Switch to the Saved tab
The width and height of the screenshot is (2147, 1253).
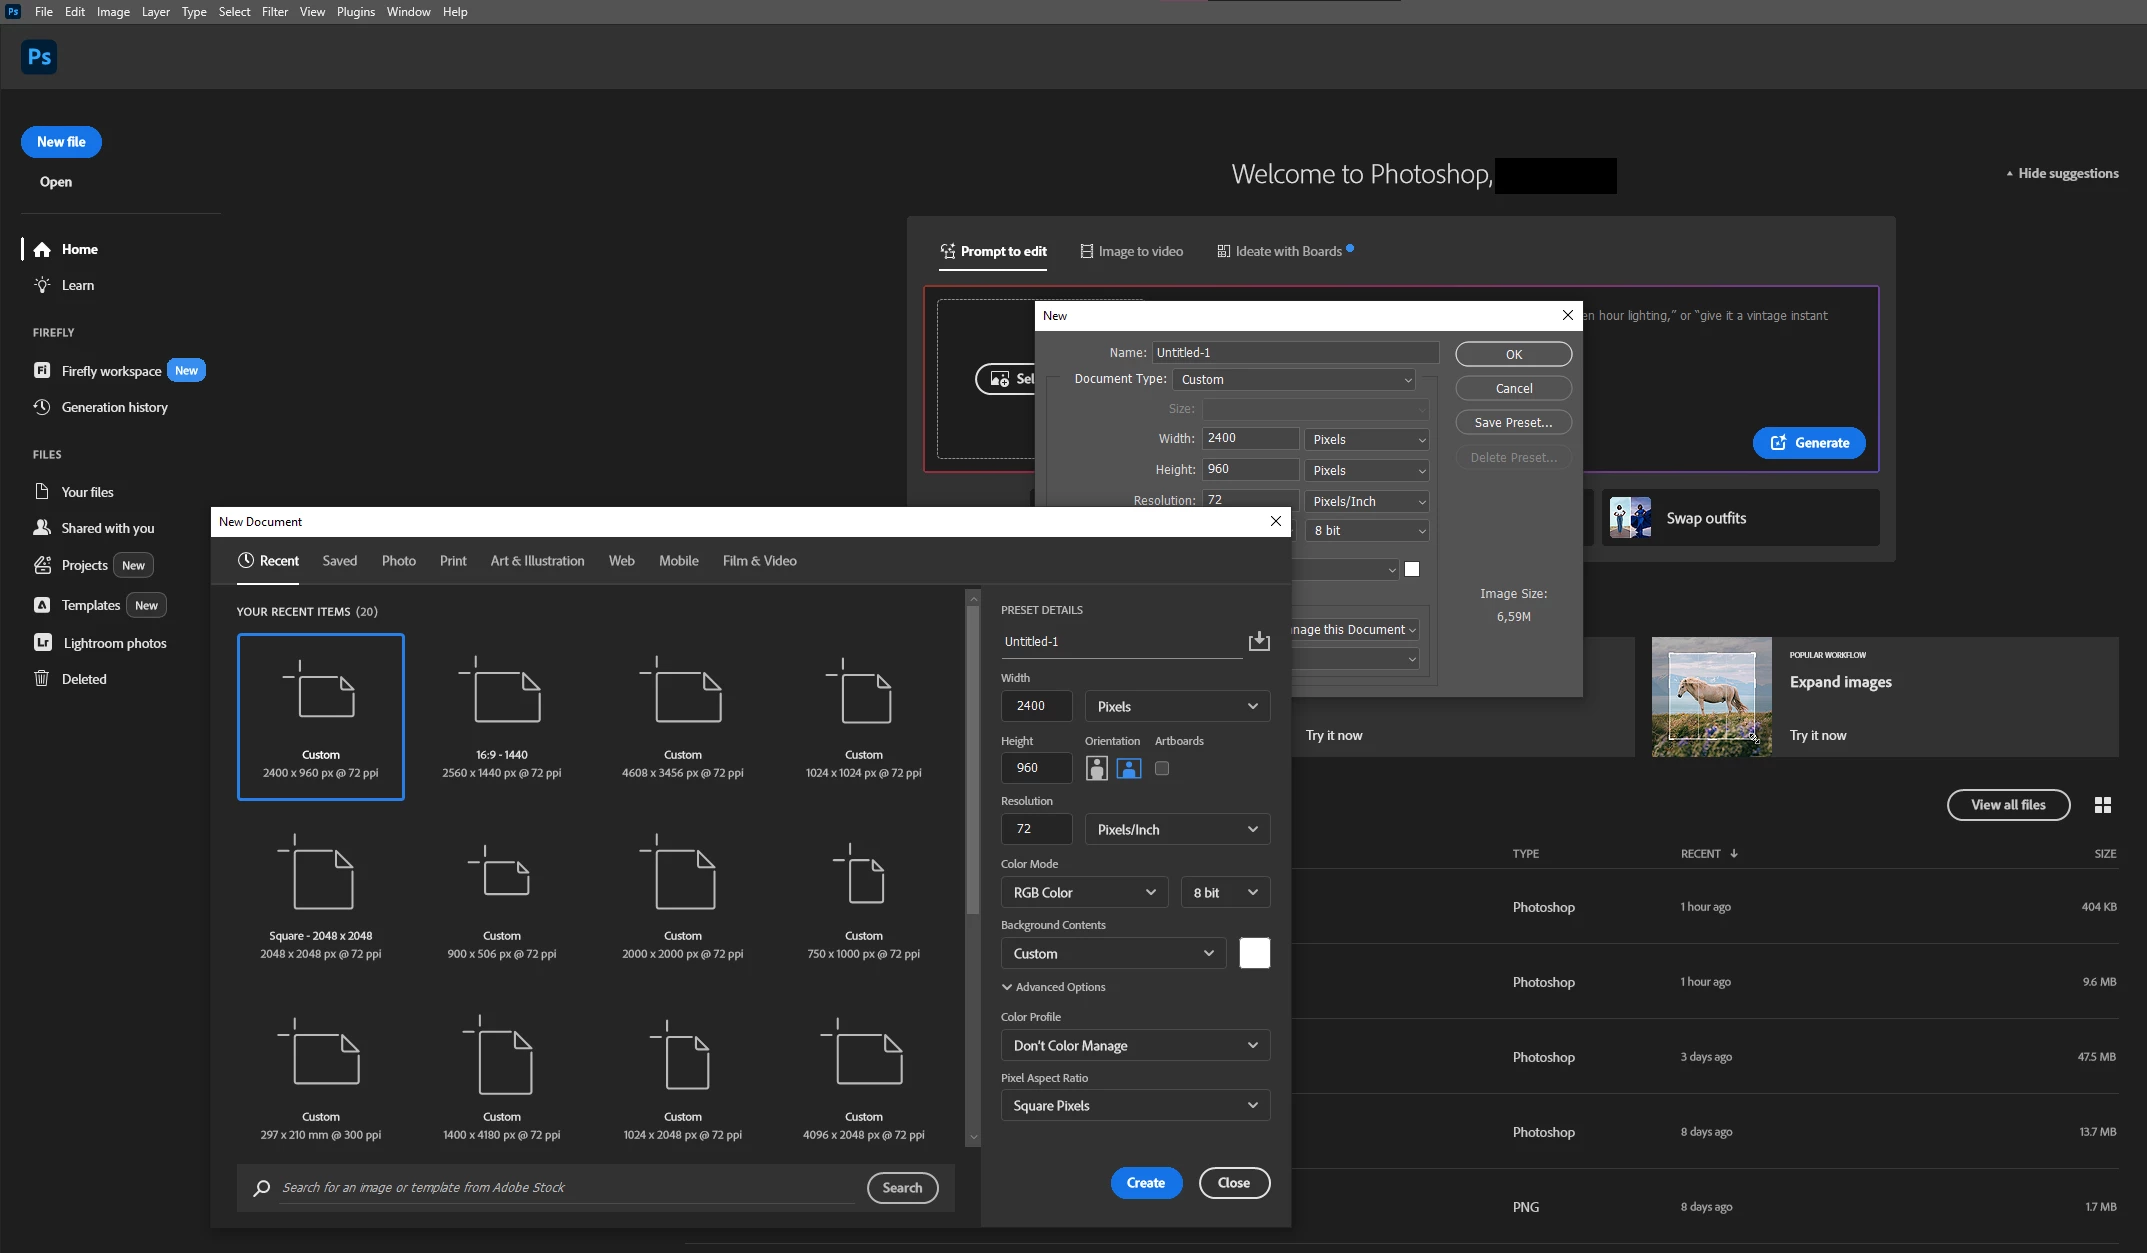point(339,561)
